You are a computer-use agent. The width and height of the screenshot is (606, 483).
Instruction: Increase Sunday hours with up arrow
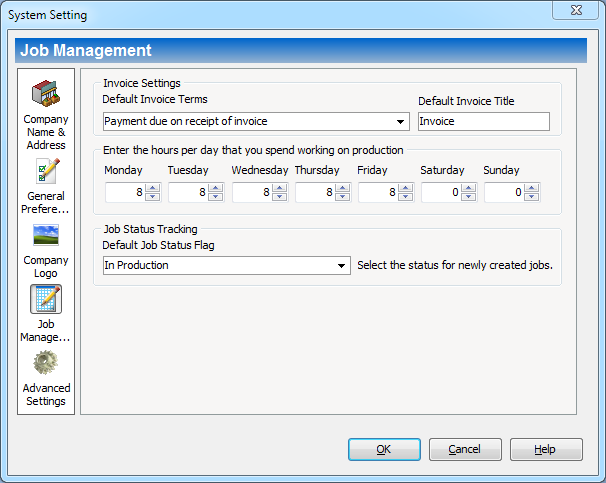(x=532, y=188)
